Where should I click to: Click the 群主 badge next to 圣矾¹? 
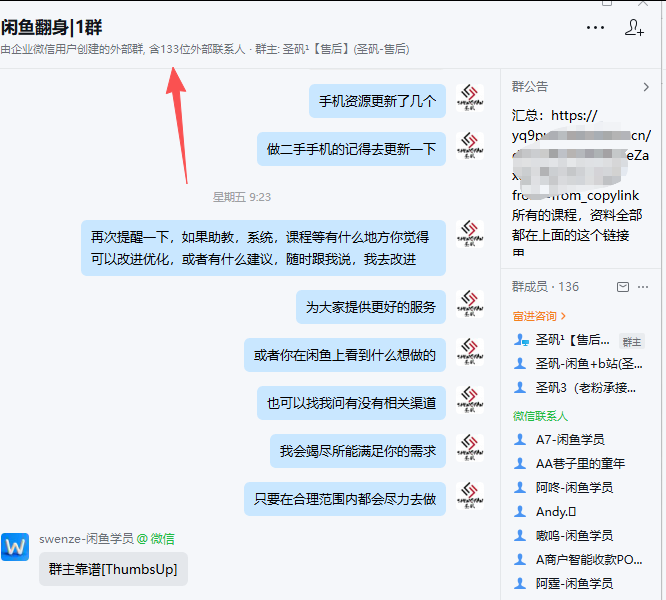click(632, 341)
